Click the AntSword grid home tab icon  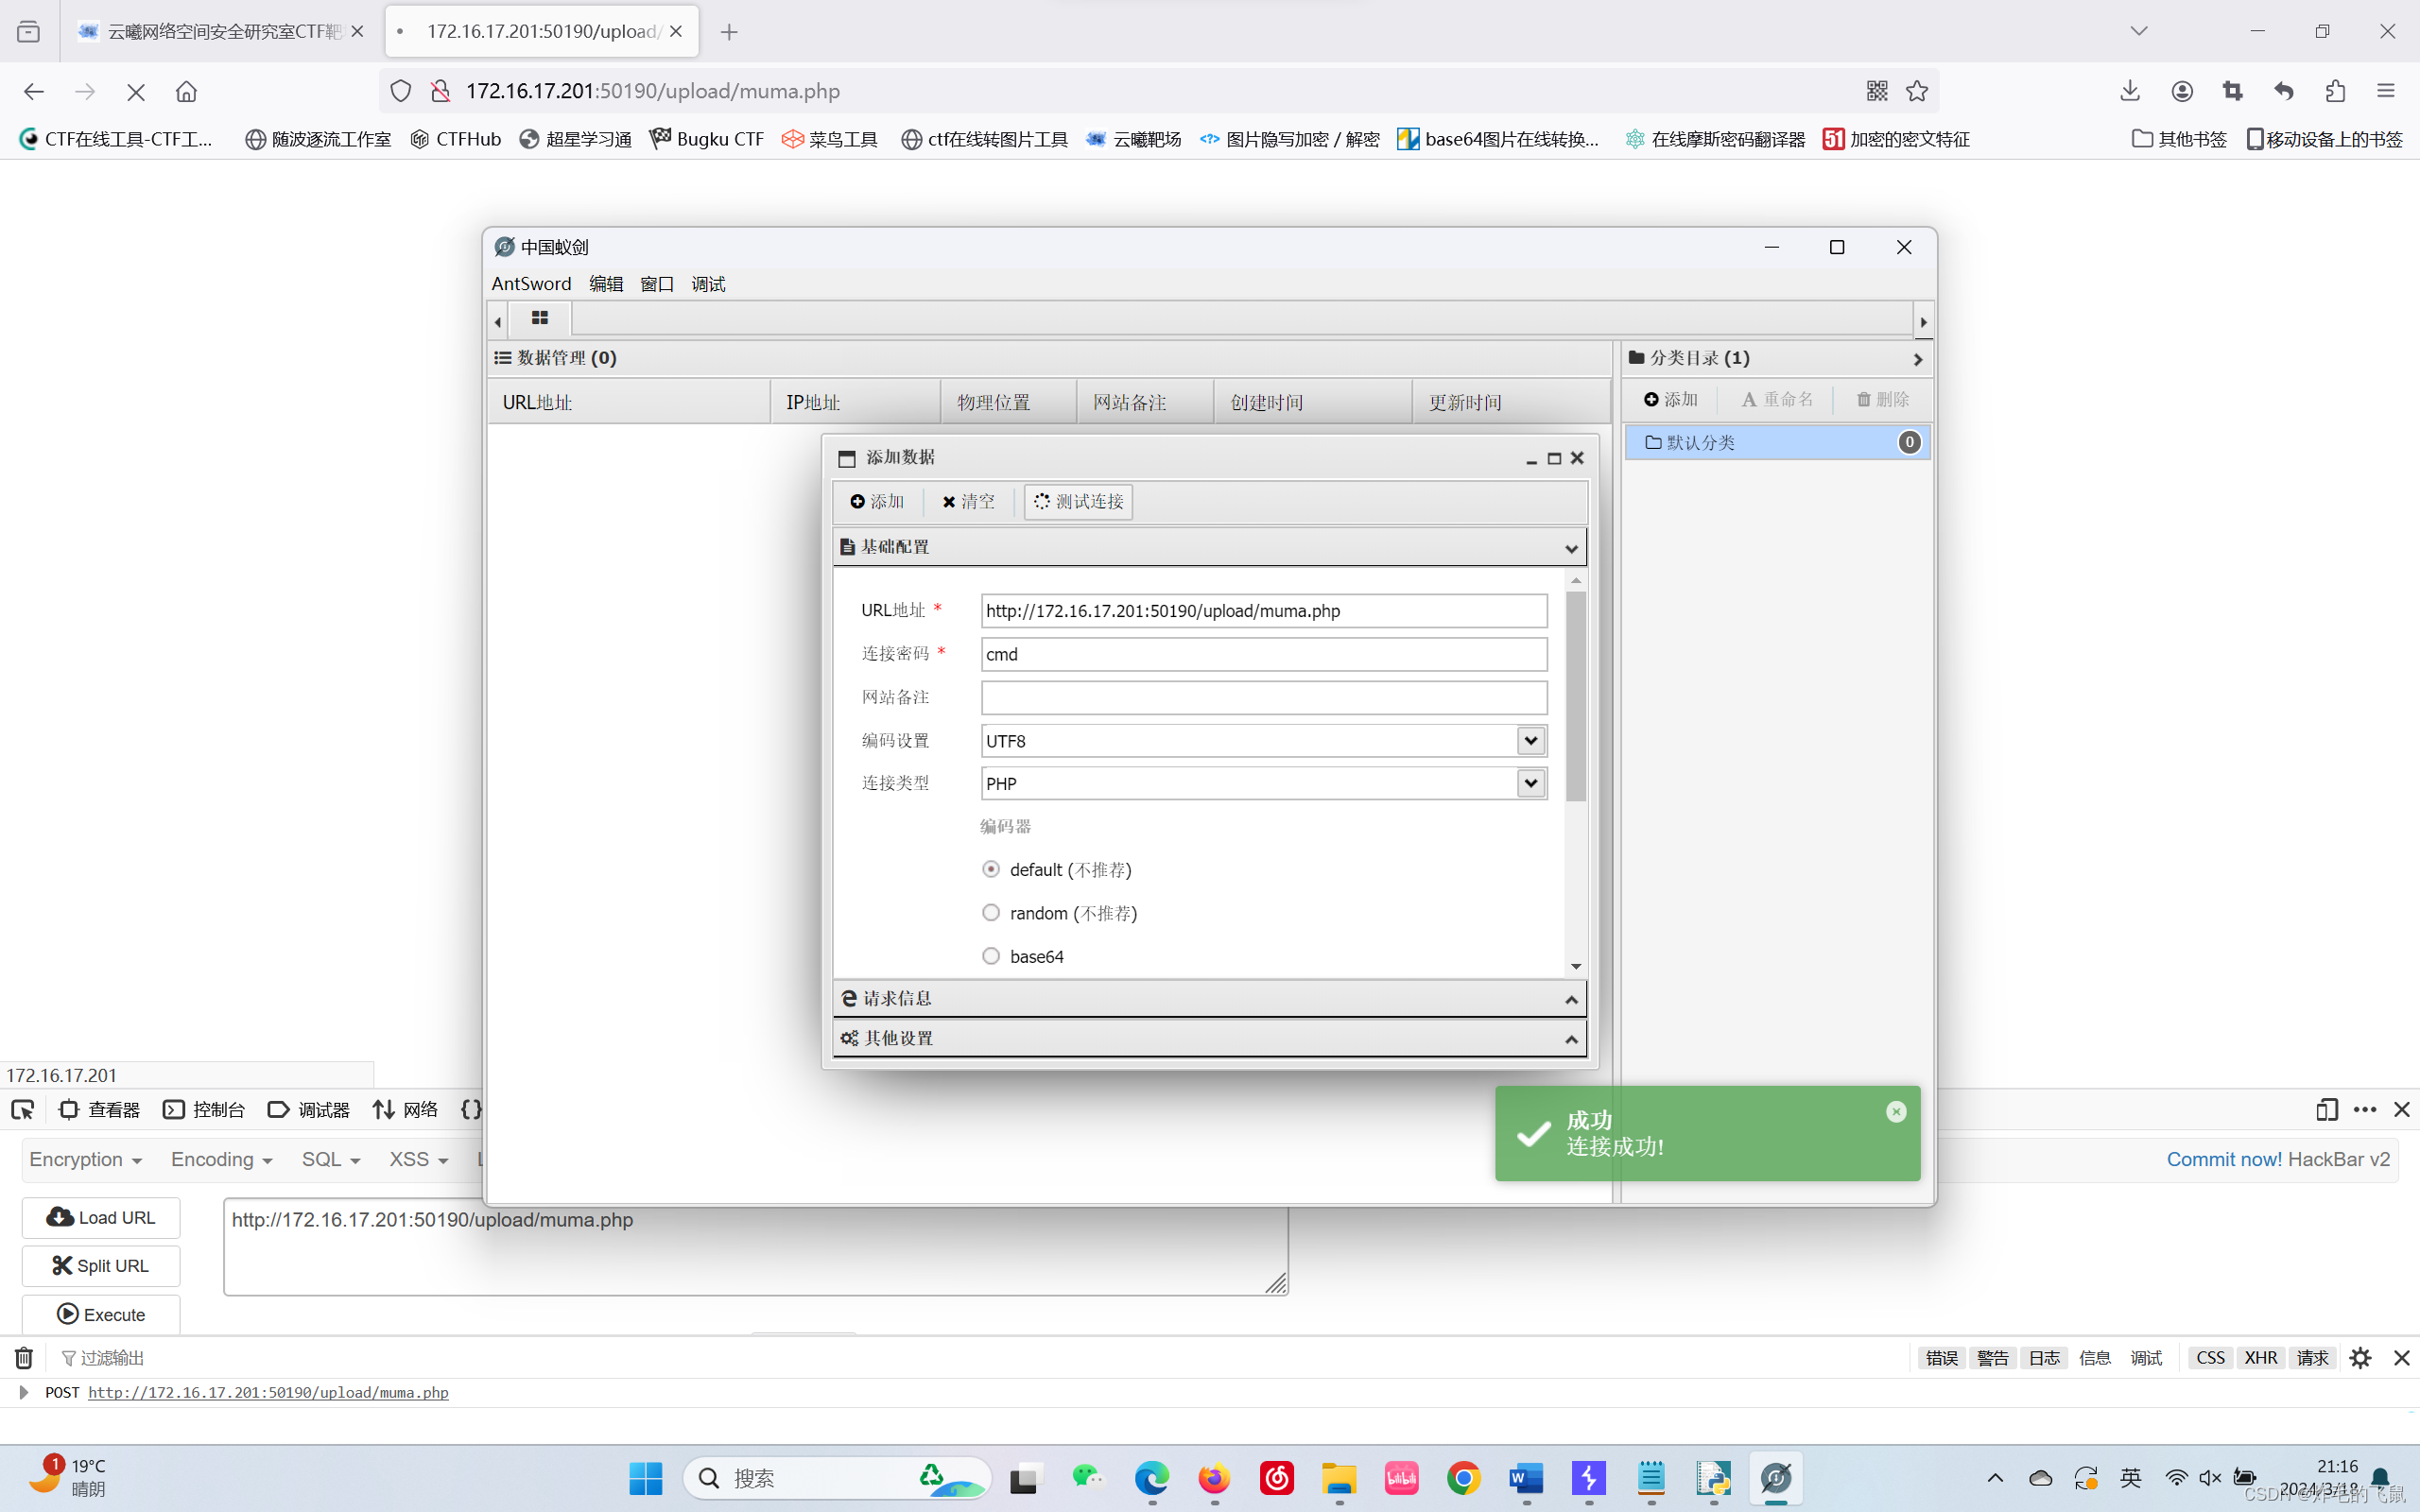pyautogui.click(x=540, y=318)
